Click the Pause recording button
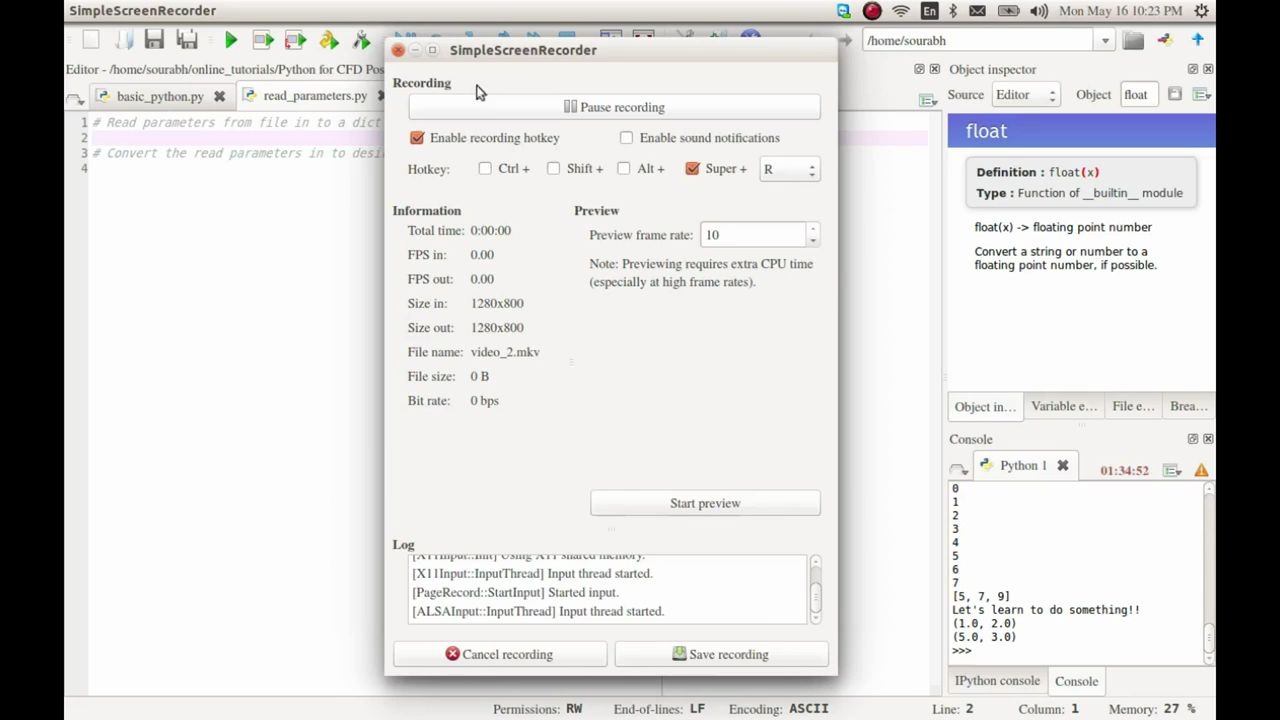1280x720 pixels. [x=614, y=107]
